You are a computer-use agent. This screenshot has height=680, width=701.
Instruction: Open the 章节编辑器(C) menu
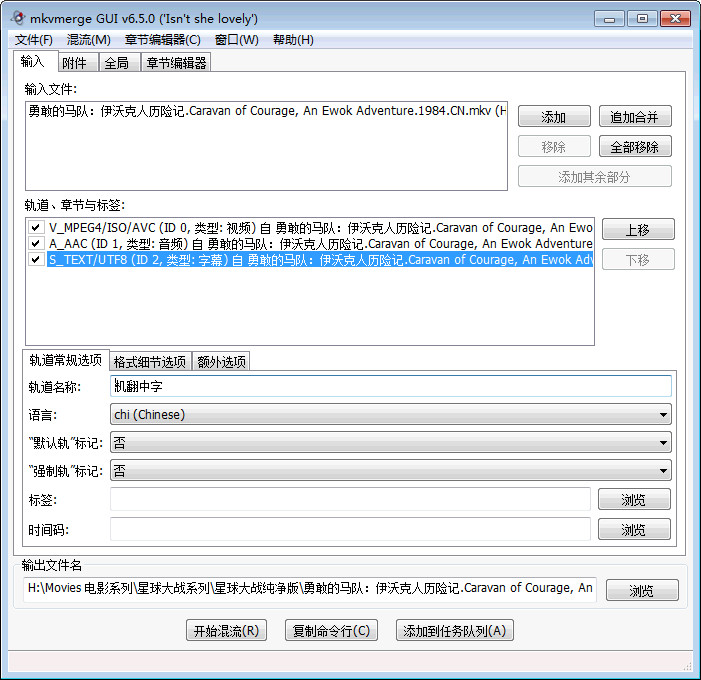(x=162, y=40)
